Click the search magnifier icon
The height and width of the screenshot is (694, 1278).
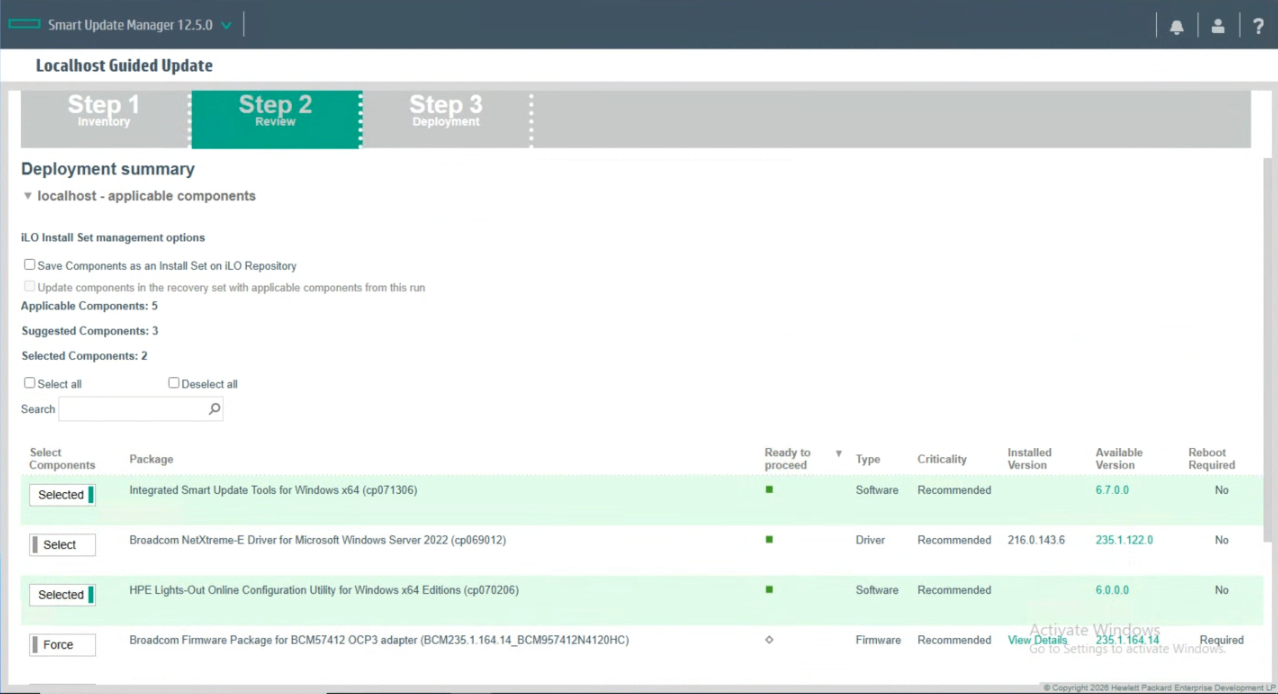coord(214,409)
